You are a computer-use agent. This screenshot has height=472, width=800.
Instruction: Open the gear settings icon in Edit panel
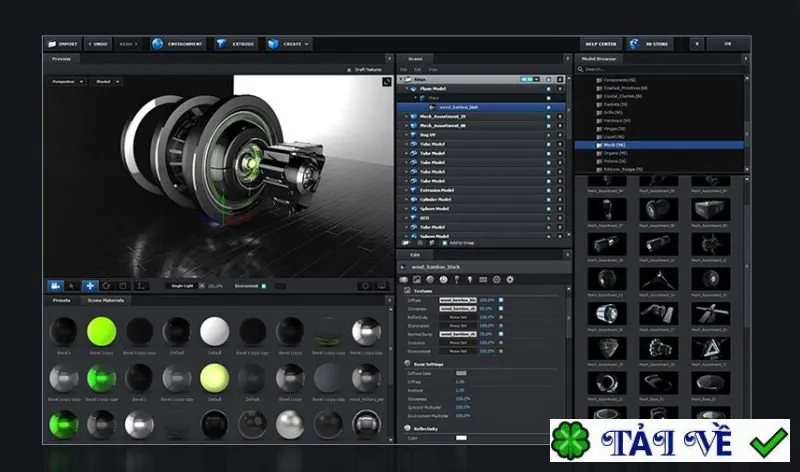(510, 280)
